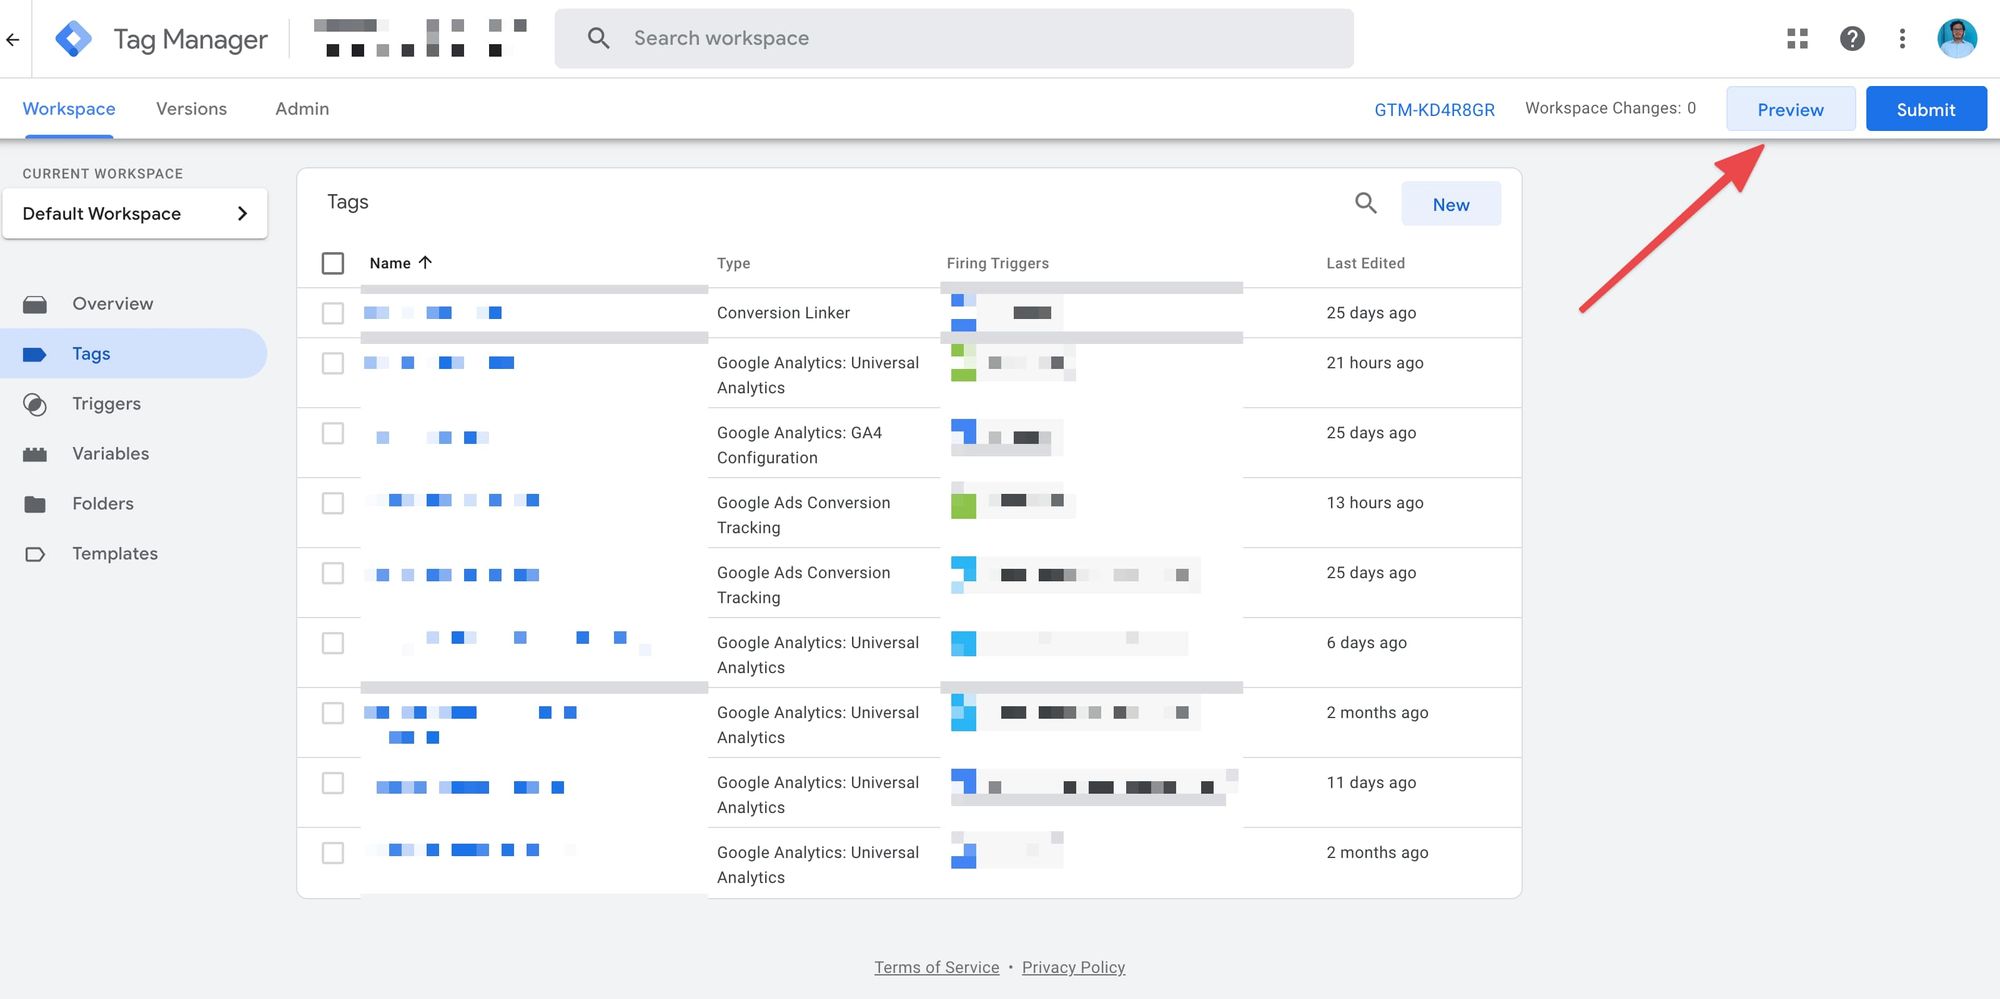
Task: Click trigger icon in GA4 Configuration row
Action: point(963,432)
